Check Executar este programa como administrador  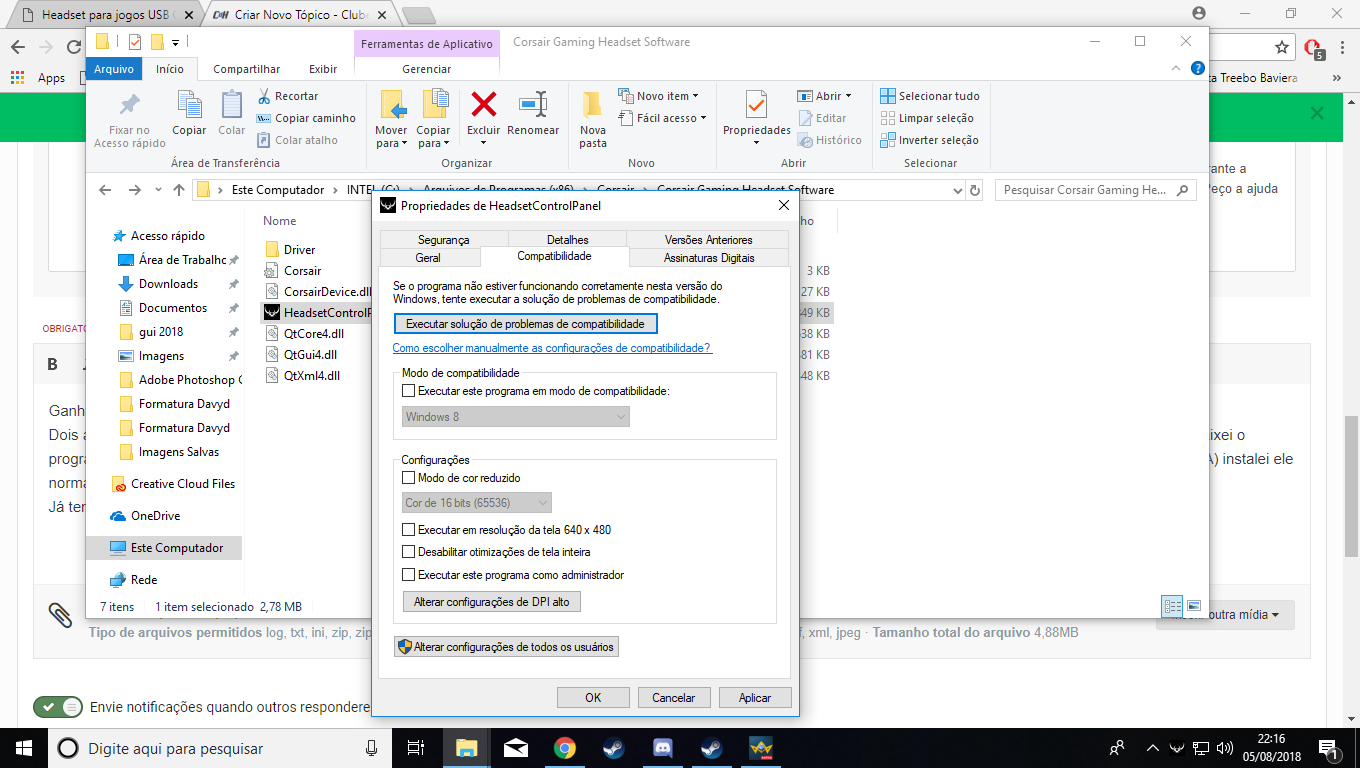(x=408, y=575)
